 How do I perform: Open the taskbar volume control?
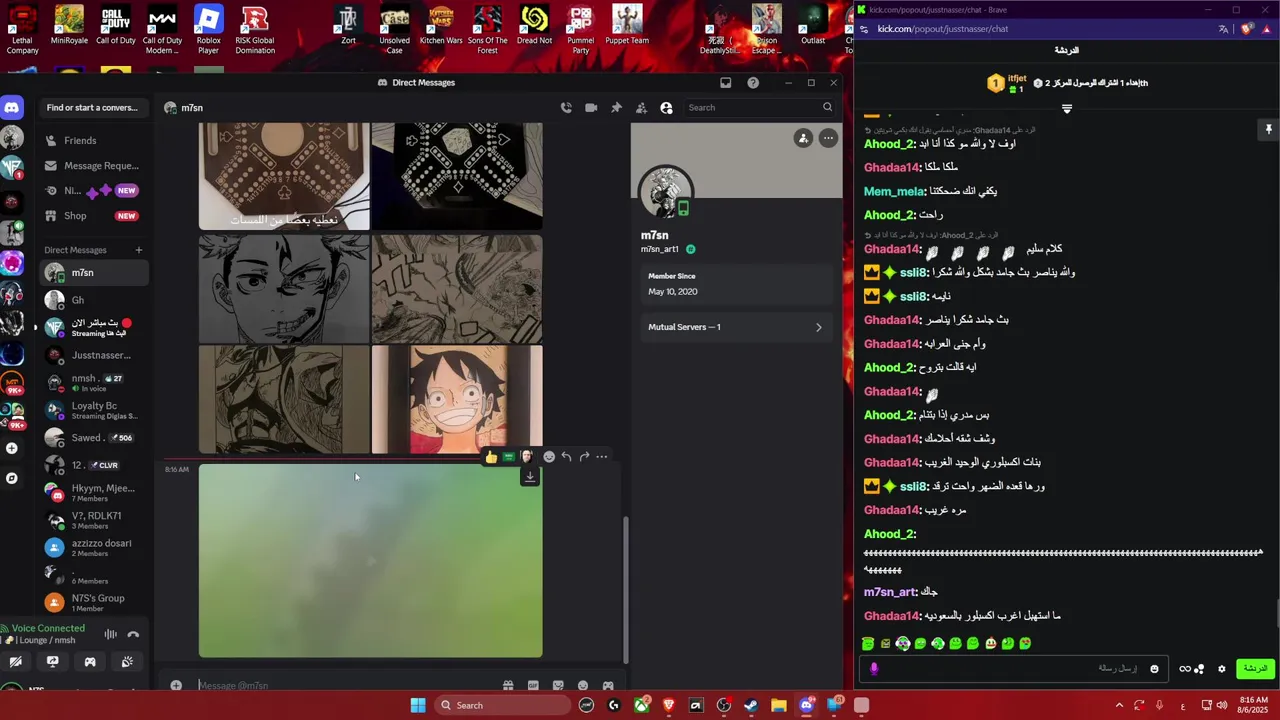[1222, 706]
